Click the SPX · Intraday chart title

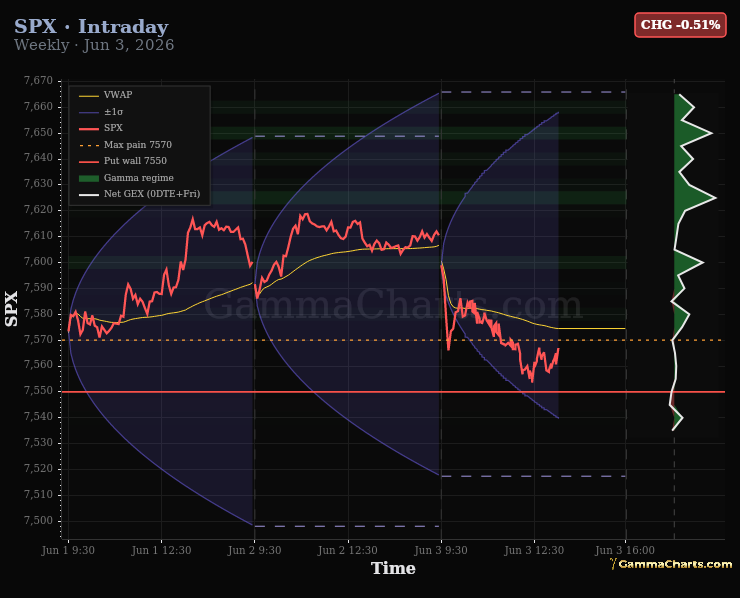coord(91,26)
